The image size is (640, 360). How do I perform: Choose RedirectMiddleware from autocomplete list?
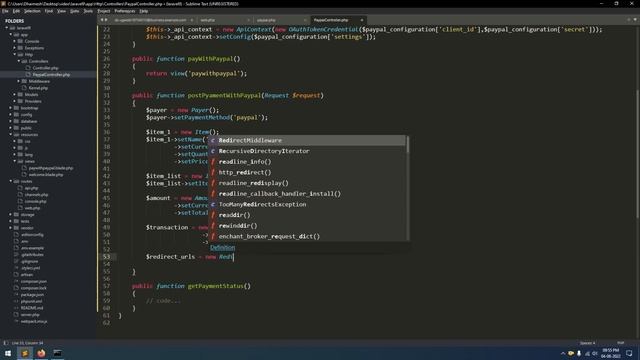click(307, 140)
